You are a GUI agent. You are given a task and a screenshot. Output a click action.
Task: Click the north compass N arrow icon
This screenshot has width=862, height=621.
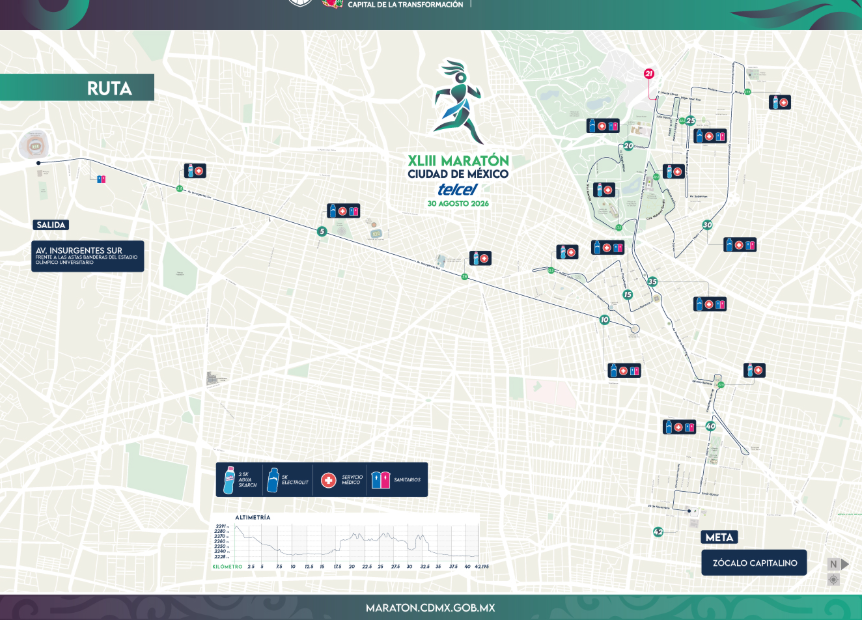[x=838, y=564]
